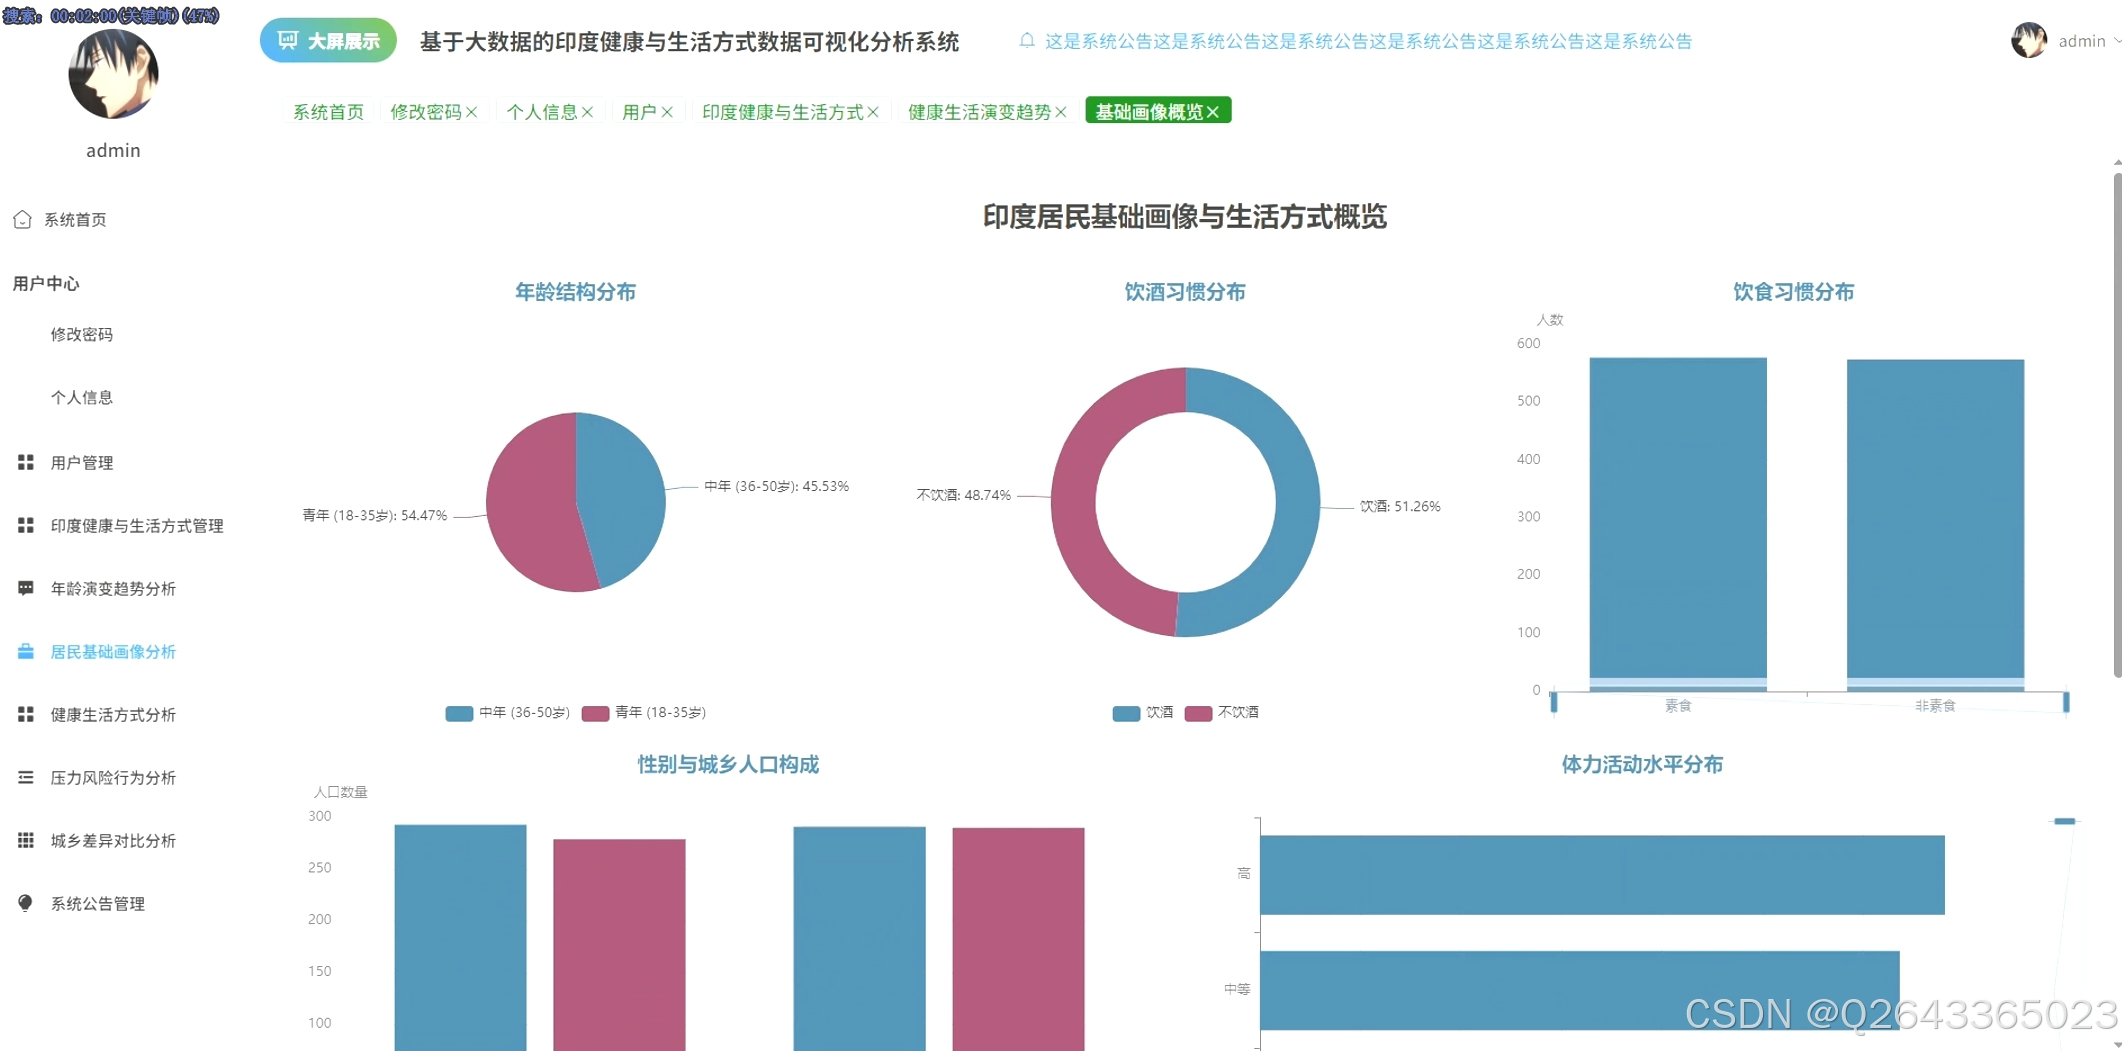The image size is (2122, 1051).
Task: Click the scrolling 系统公告 notice text
Action: (1369, 41)
